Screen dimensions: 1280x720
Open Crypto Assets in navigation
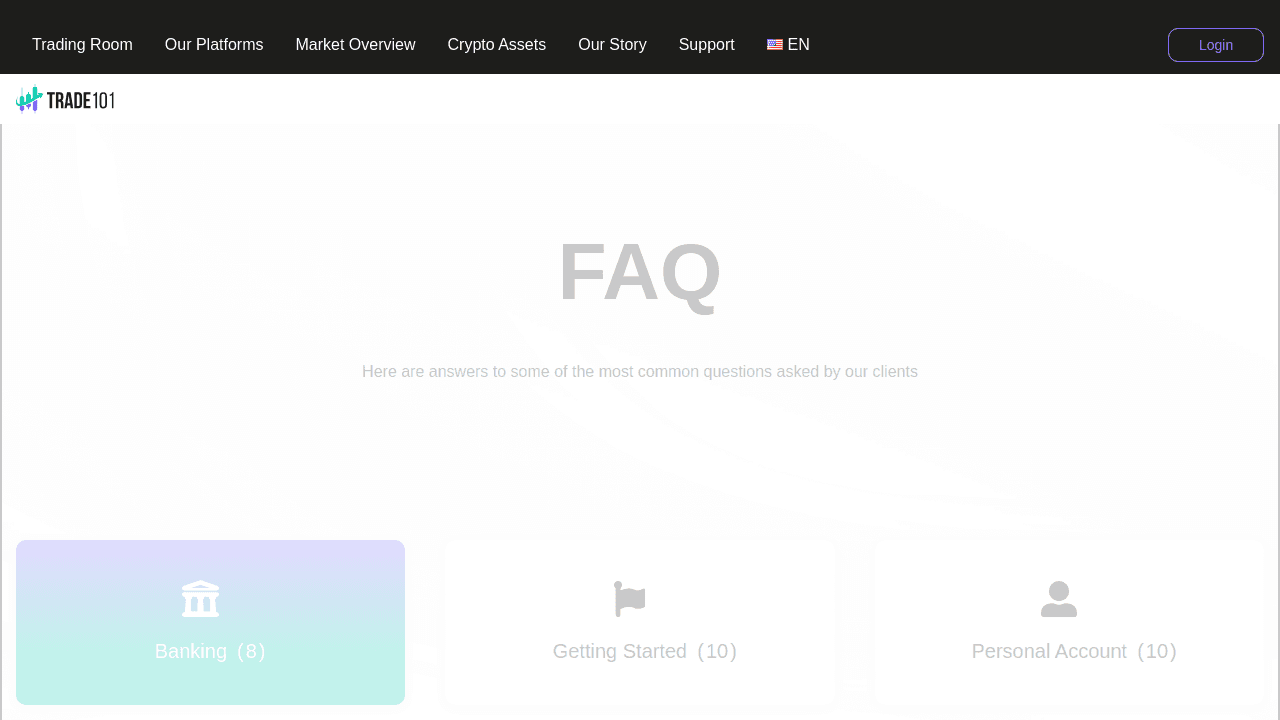496,45
